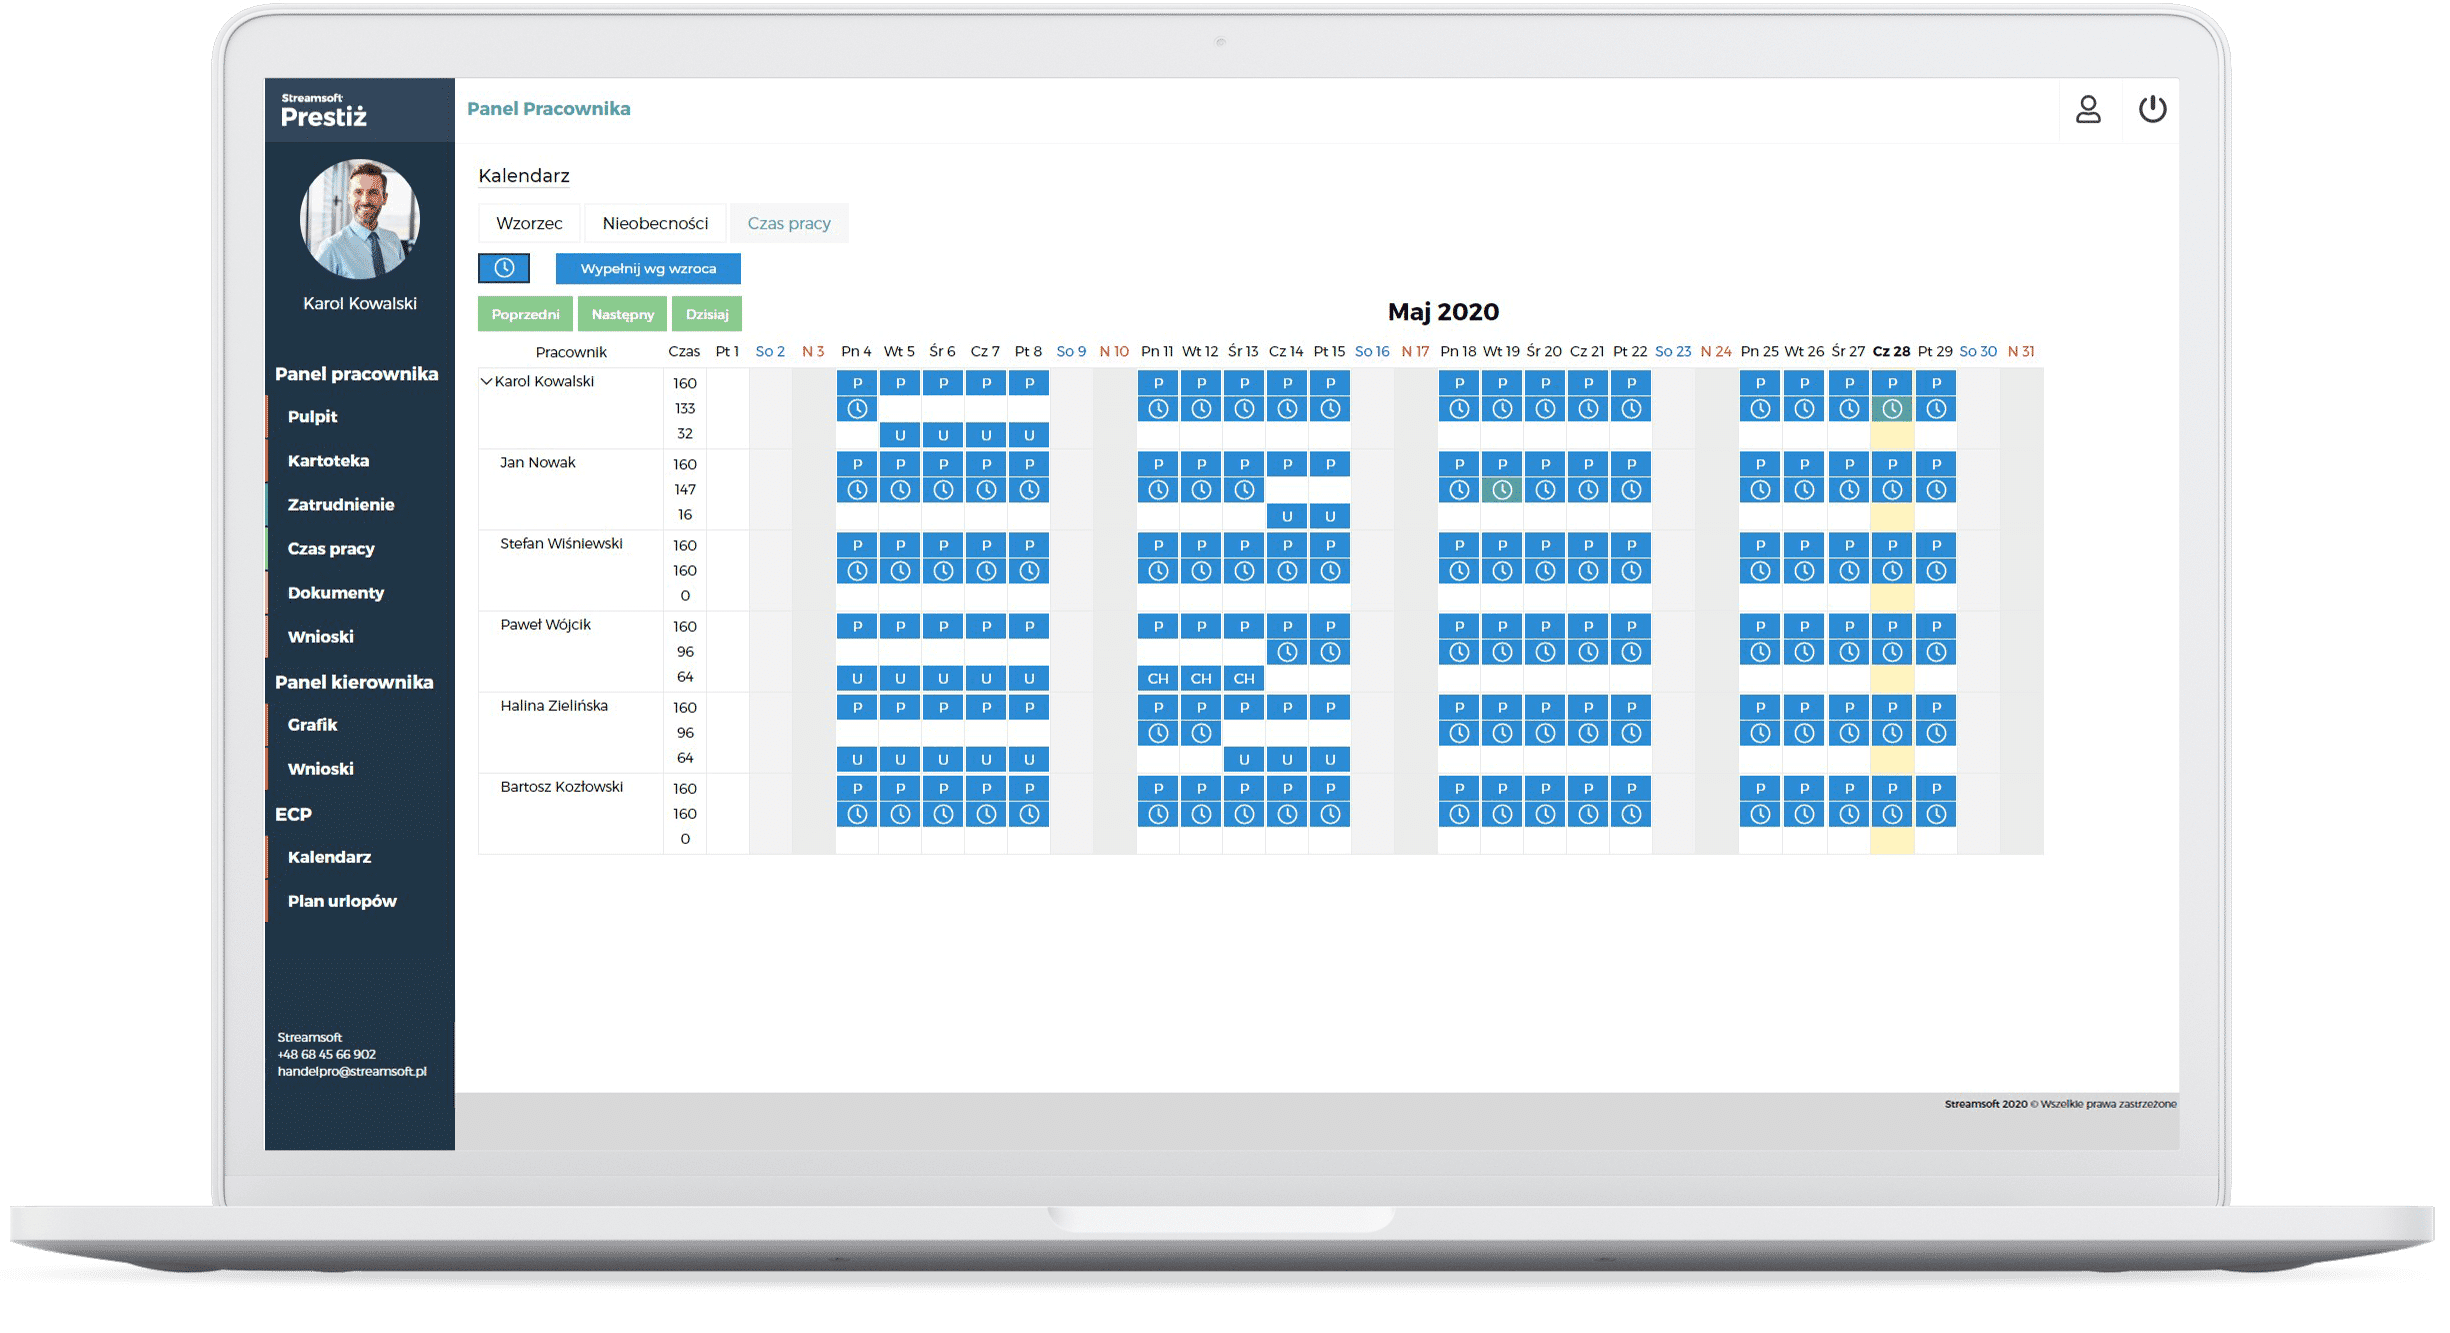
Task: Click the user profile icon top right
Action: pos(2086,108)
